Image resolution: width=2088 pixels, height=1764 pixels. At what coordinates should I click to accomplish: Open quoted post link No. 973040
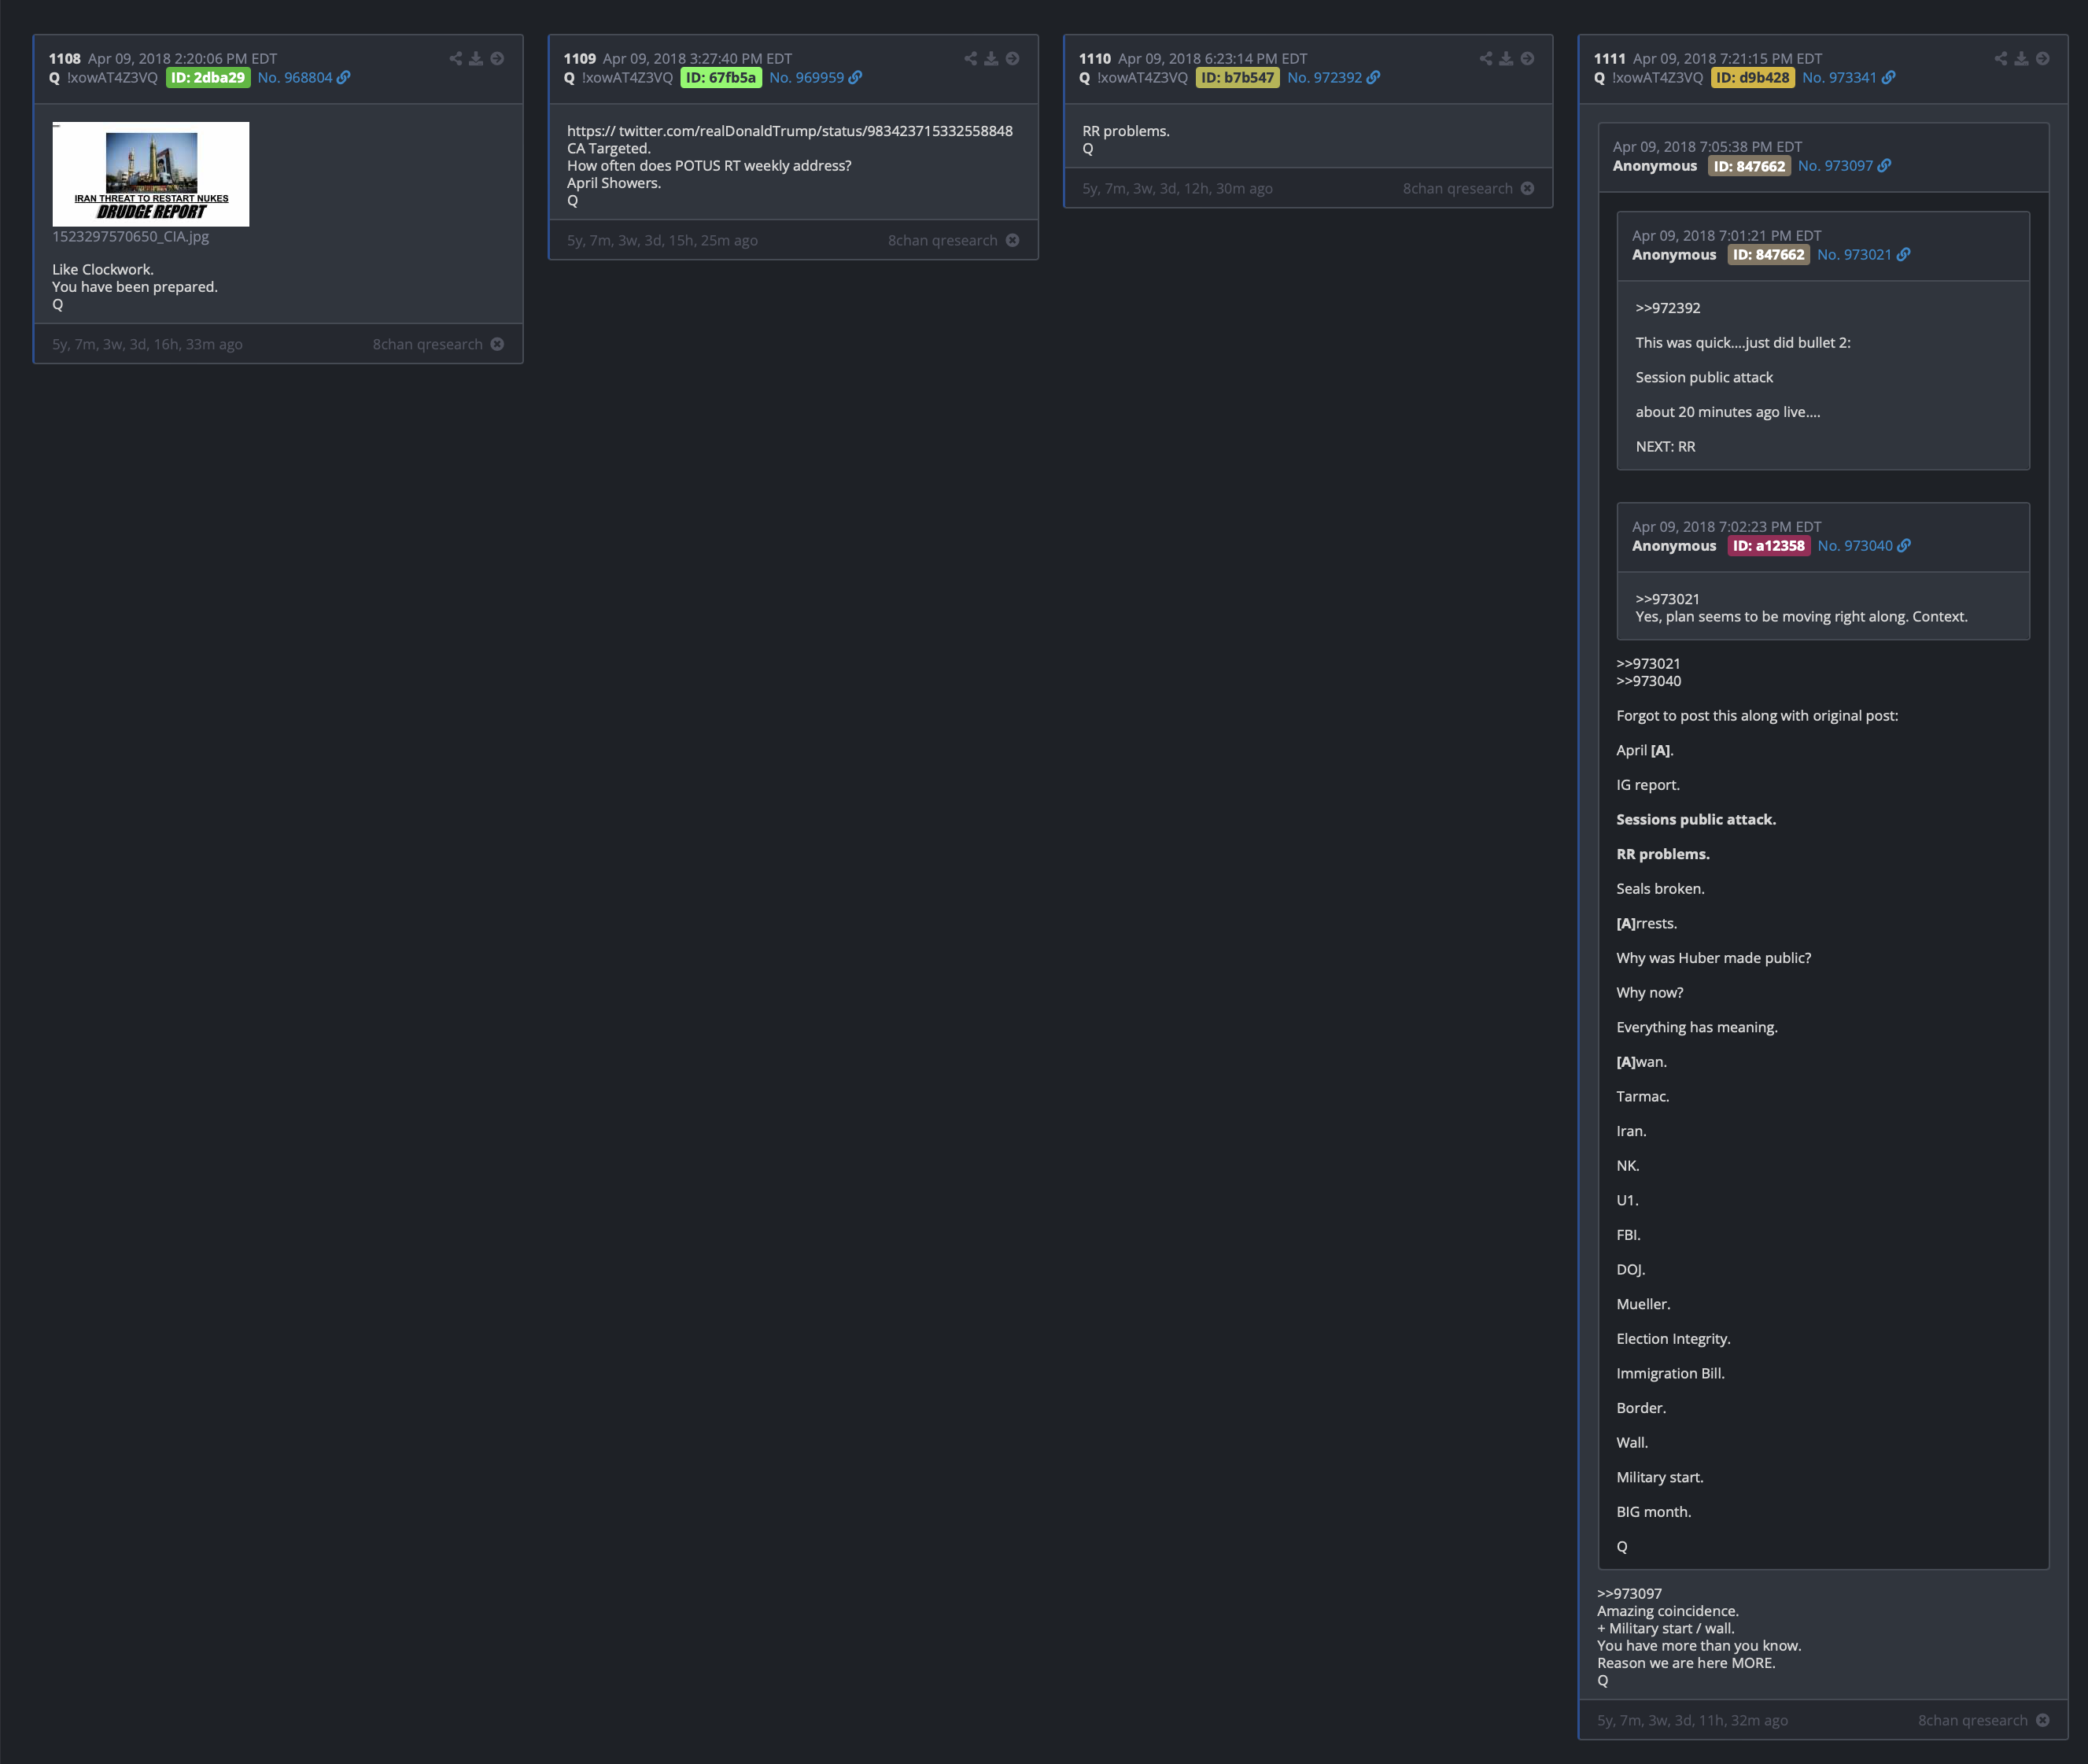click(1856, 546)
